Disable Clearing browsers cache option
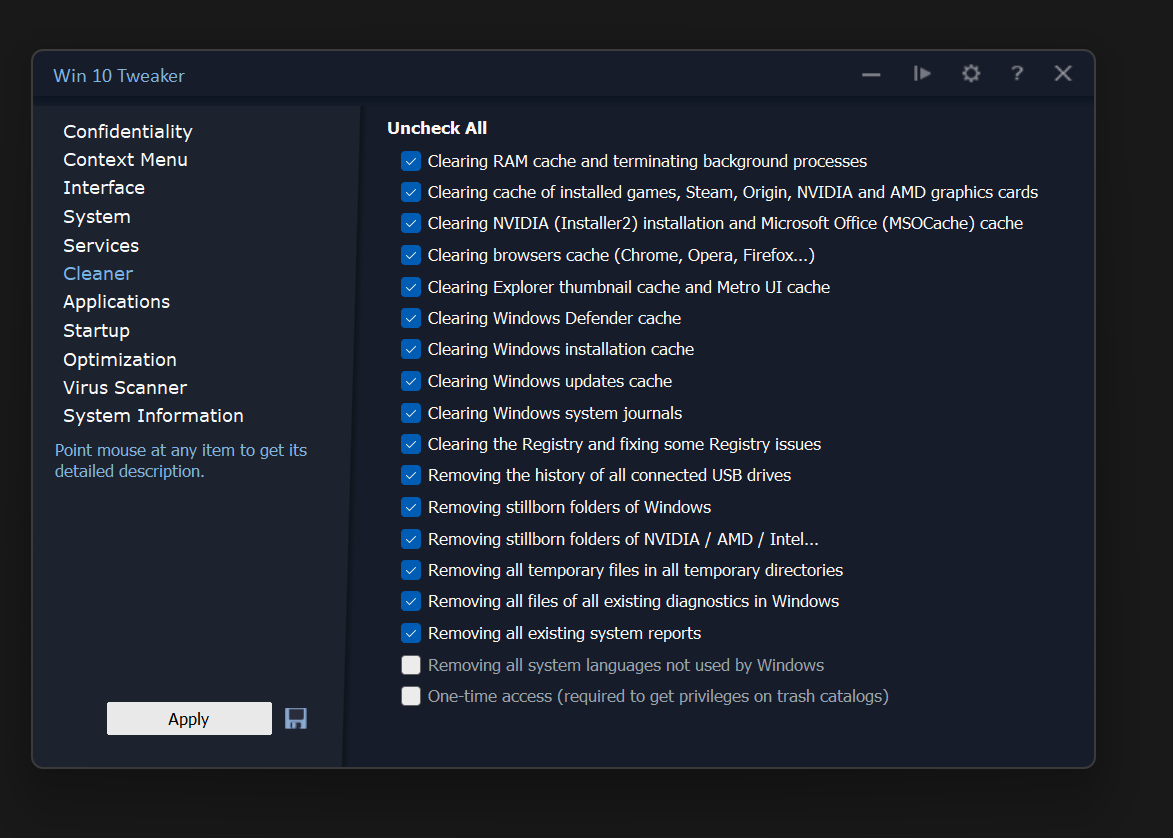 [411, 255]
